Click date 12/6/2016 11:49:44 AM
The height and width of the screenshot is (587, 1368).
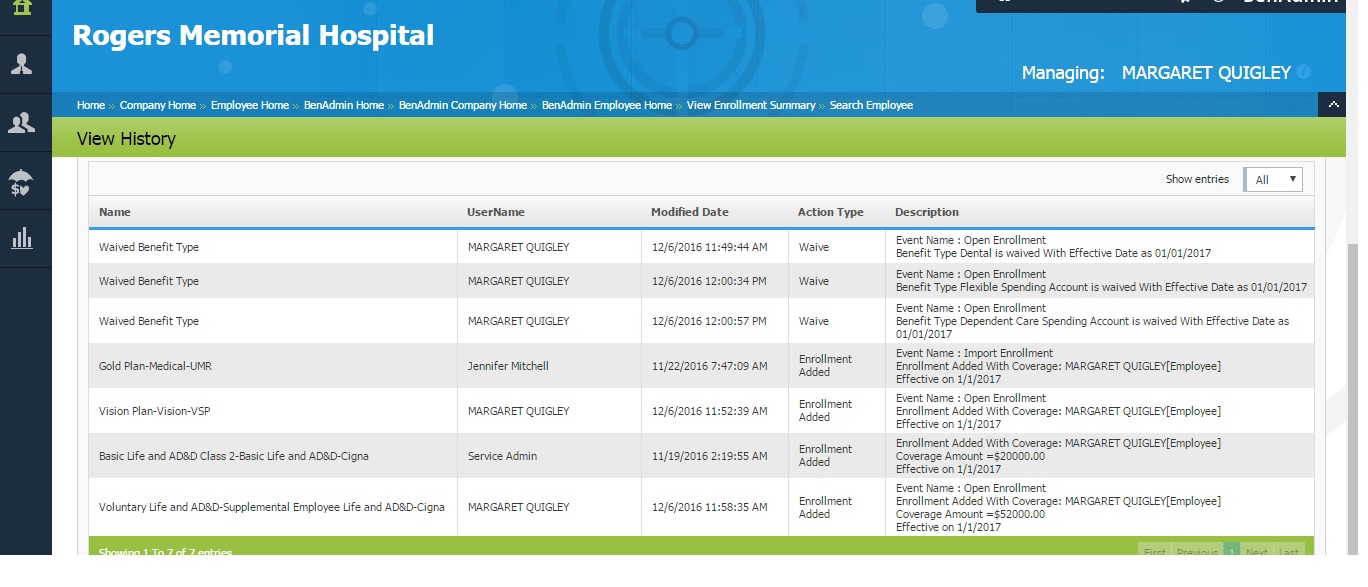click(710, 247)
